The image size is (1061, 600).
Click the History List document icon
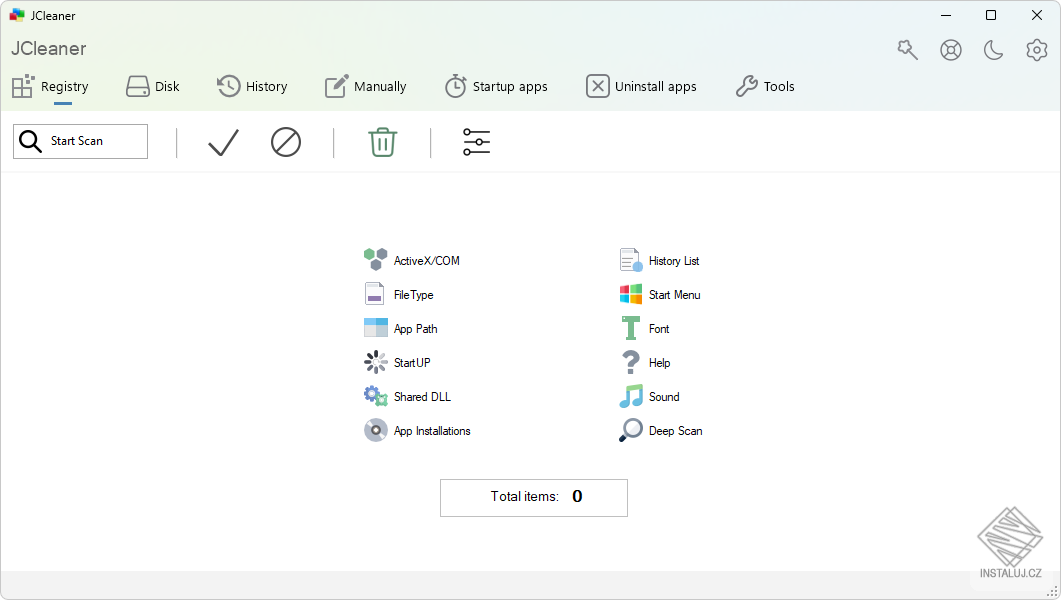click(631, 260)
